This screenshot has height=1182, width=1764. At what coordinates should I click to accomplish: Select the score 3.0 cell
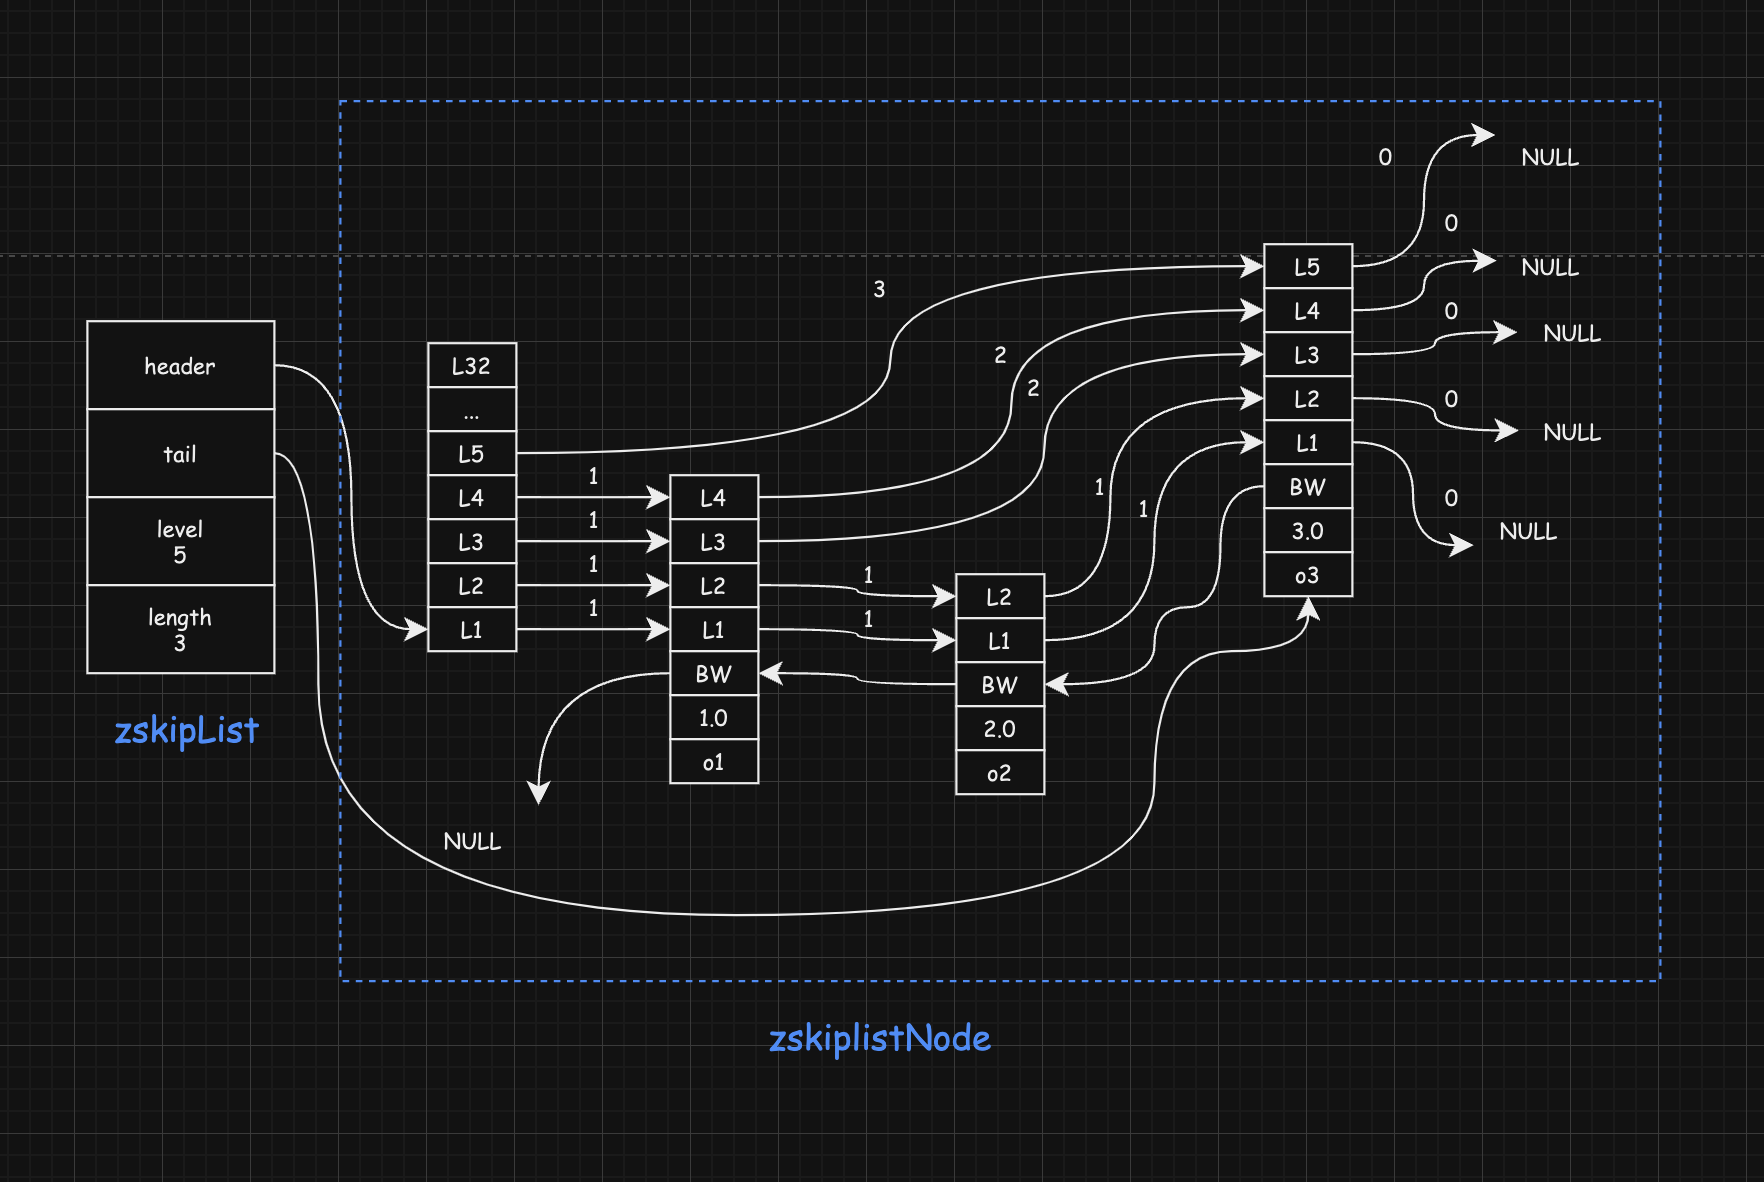click(x=1307, y=531)
